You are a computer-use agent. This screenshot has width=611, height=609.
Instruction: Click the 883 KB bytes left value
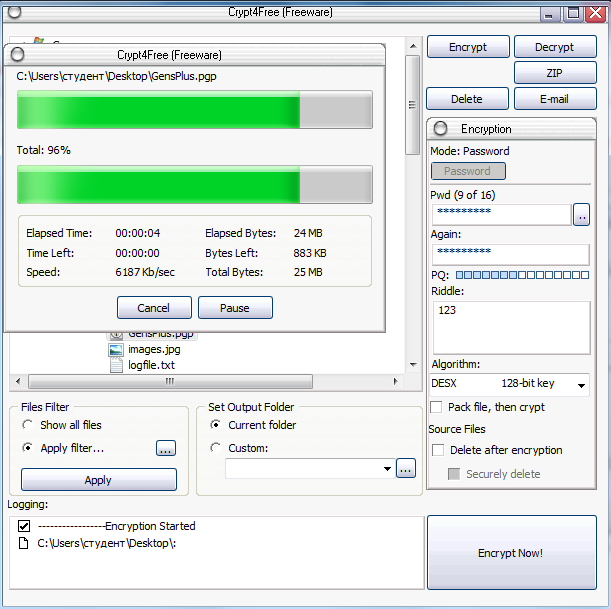coord(310,253)
